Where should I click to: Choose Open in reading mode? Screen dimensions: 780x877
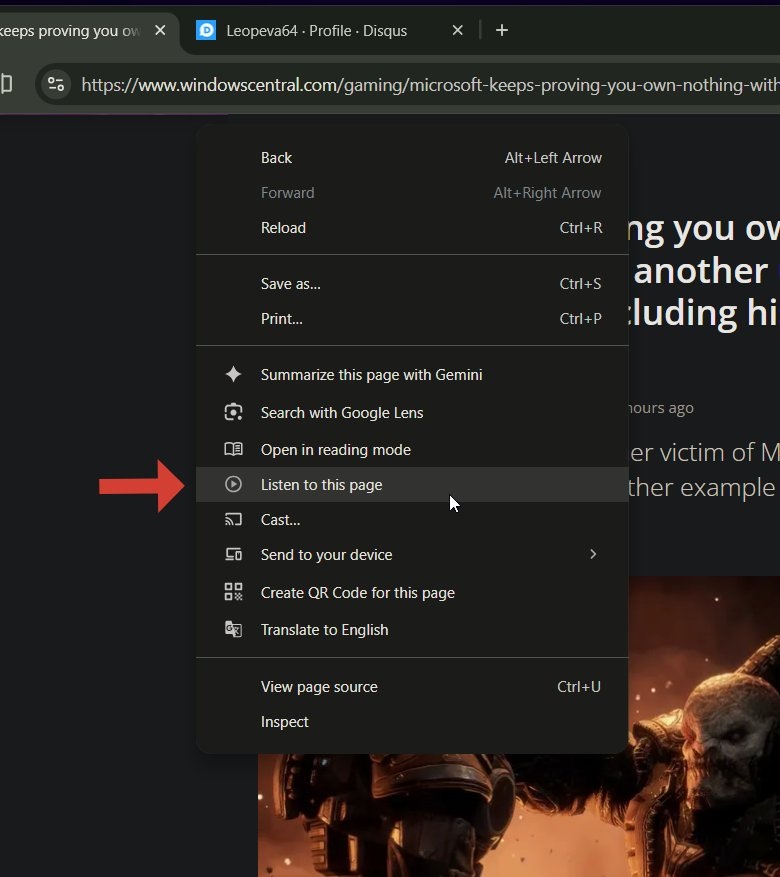click(x=412, y=450)
